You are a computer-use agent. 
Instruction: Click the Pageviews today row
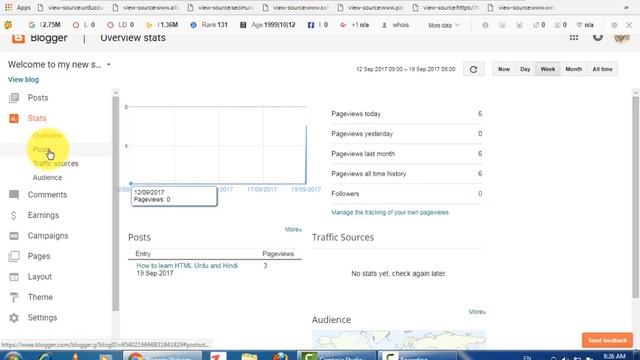pos(407,114)
